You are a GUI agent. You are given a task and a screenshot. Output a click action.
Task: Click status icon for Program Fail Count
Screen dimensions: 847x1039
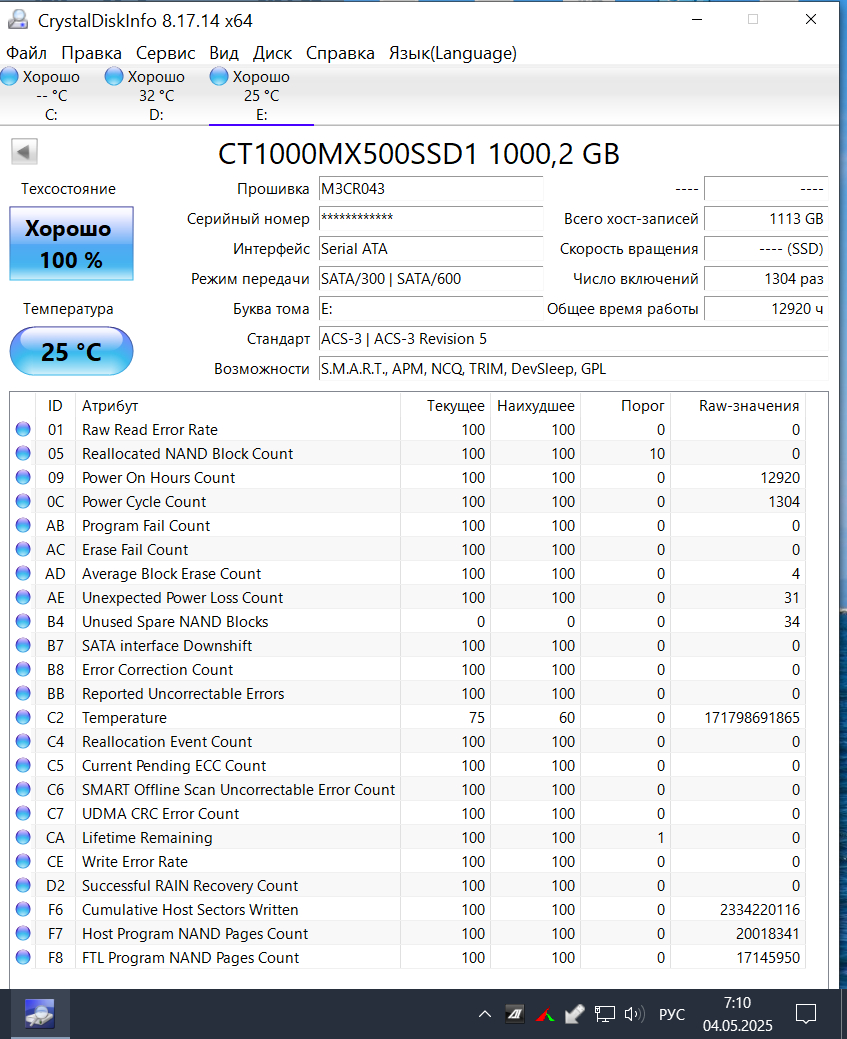click(23, 525)
